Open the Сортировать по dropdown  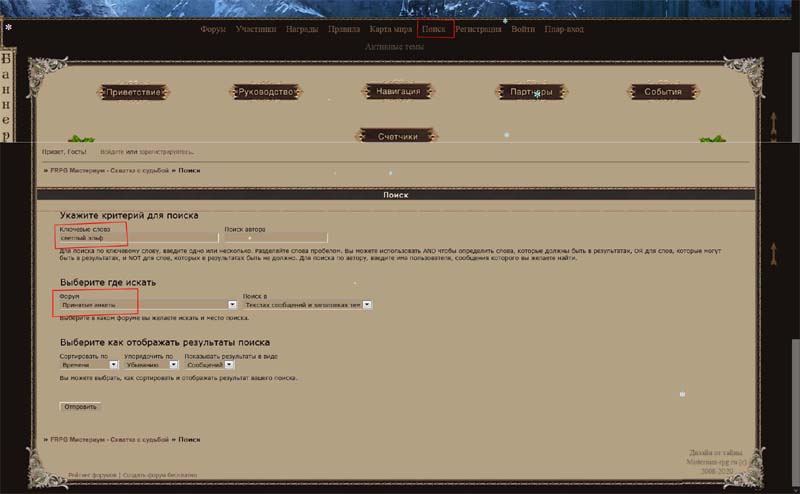coord(89,365)
